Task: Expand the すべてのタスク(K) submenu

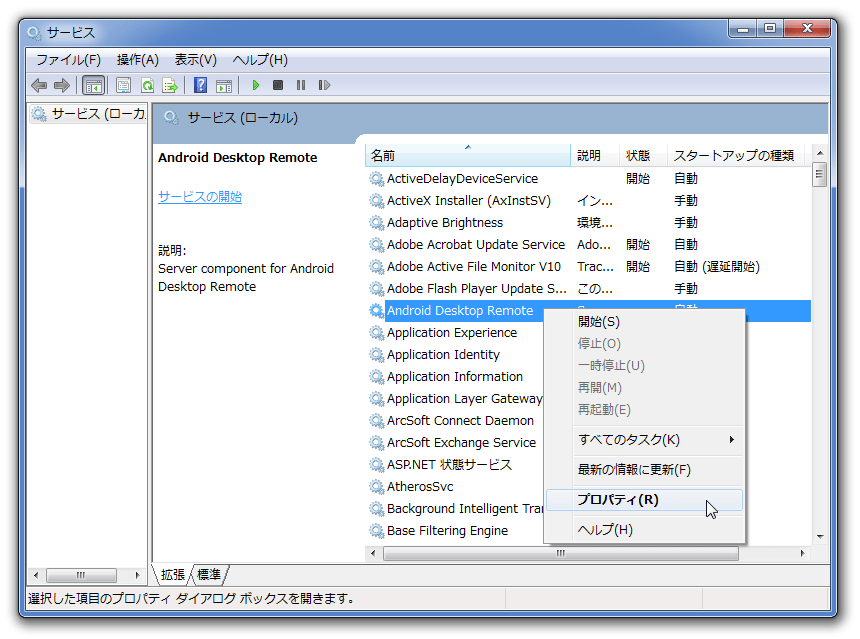Action: pyautogui.click(x=645, y=440)
